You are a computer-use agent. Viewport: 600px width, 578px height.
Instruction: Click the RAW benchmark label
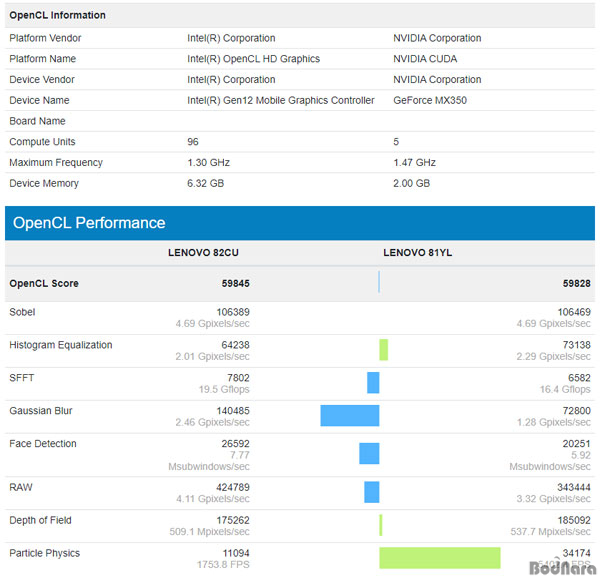click(21, 487)
